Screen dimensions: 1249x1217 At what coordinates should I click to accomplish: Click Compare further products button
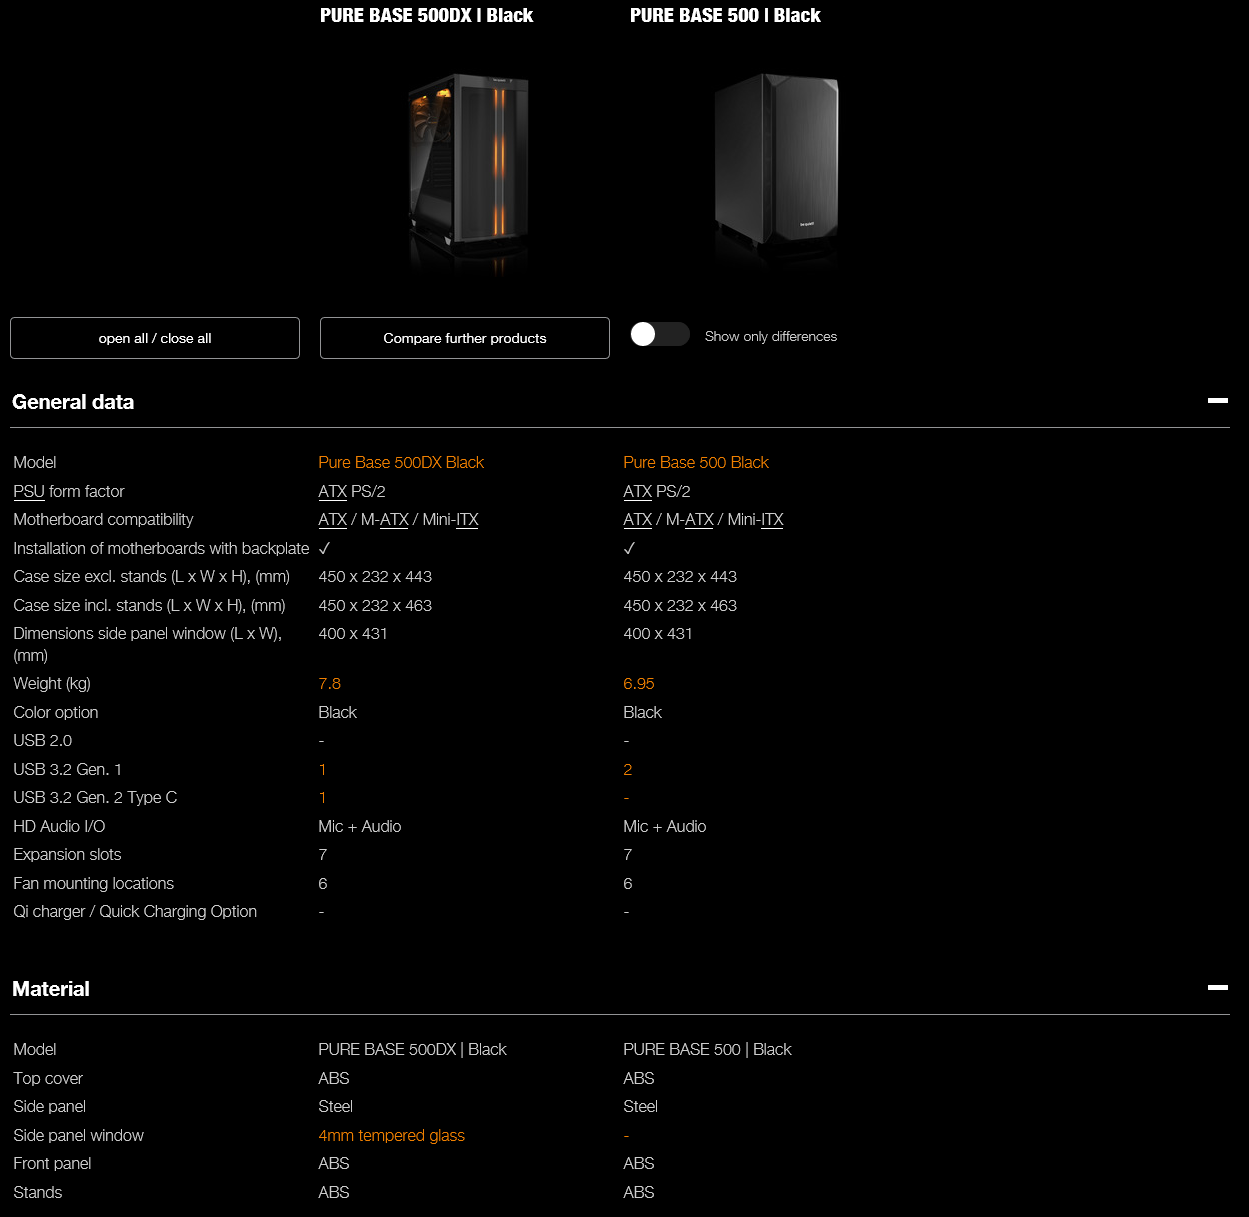pos(465,338)
